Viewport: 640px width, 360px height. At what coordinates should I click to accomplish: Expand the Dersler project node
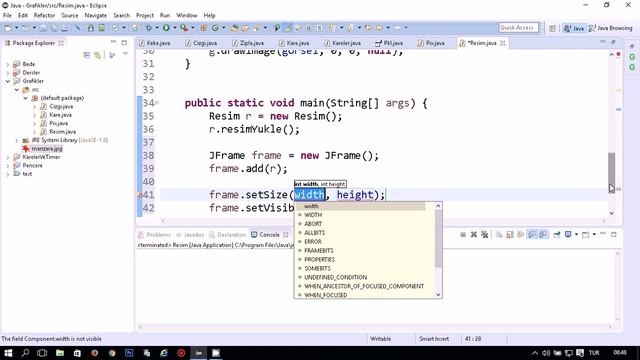pyautogui.click(x=7, y=73)
